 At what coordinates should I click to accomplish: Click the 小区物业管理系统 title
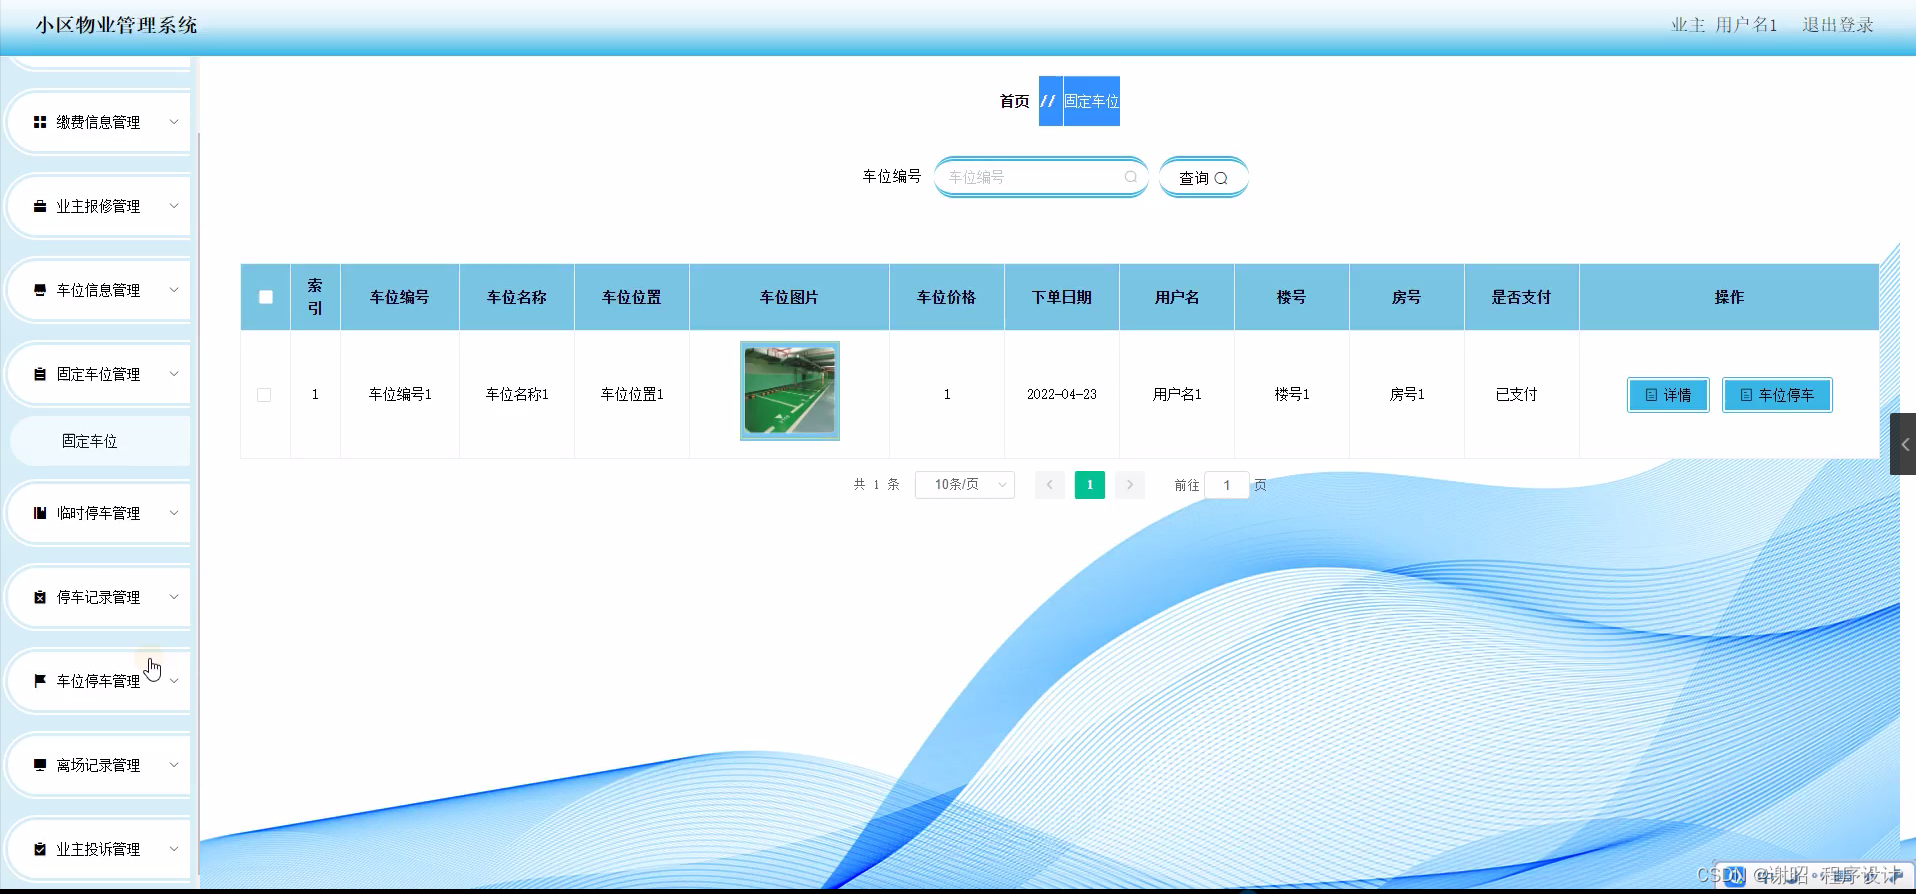117,25
